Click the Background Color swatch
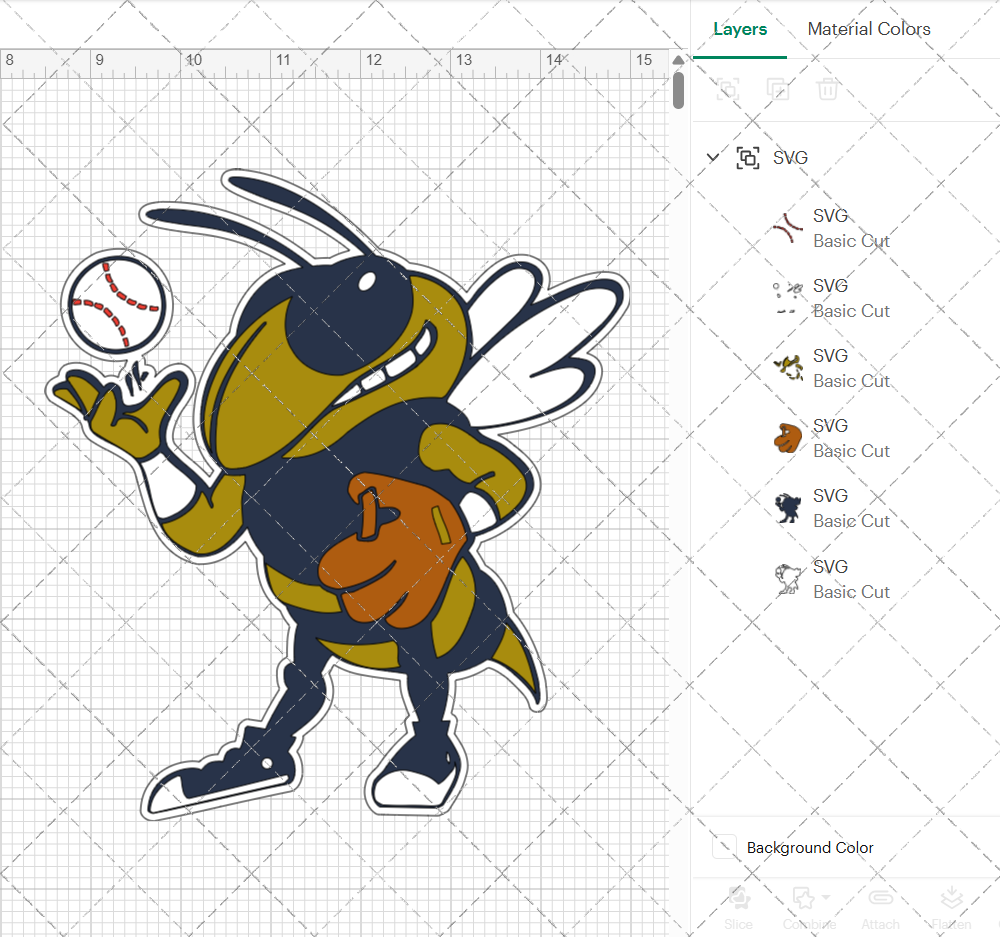Screen dimensions: 1000x937 click(x=724, y=847)
